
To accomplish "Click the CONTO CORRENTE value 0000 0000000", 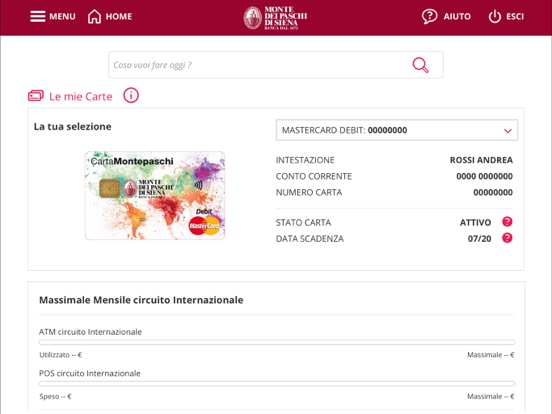I will coord(484,176).
